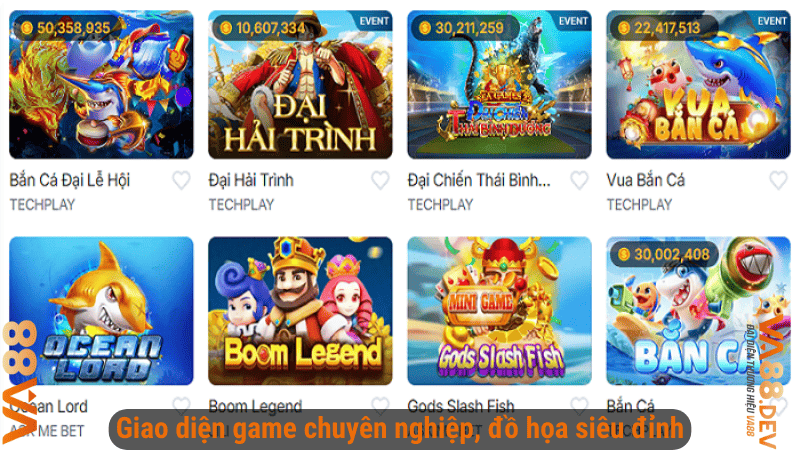Image resolution: width=800 pixels, height=450 pixels.
Task: Launch Đại Chiến Thái Bình Dương thumbnail
Action: pyautogui.click(x=499, y=85)
